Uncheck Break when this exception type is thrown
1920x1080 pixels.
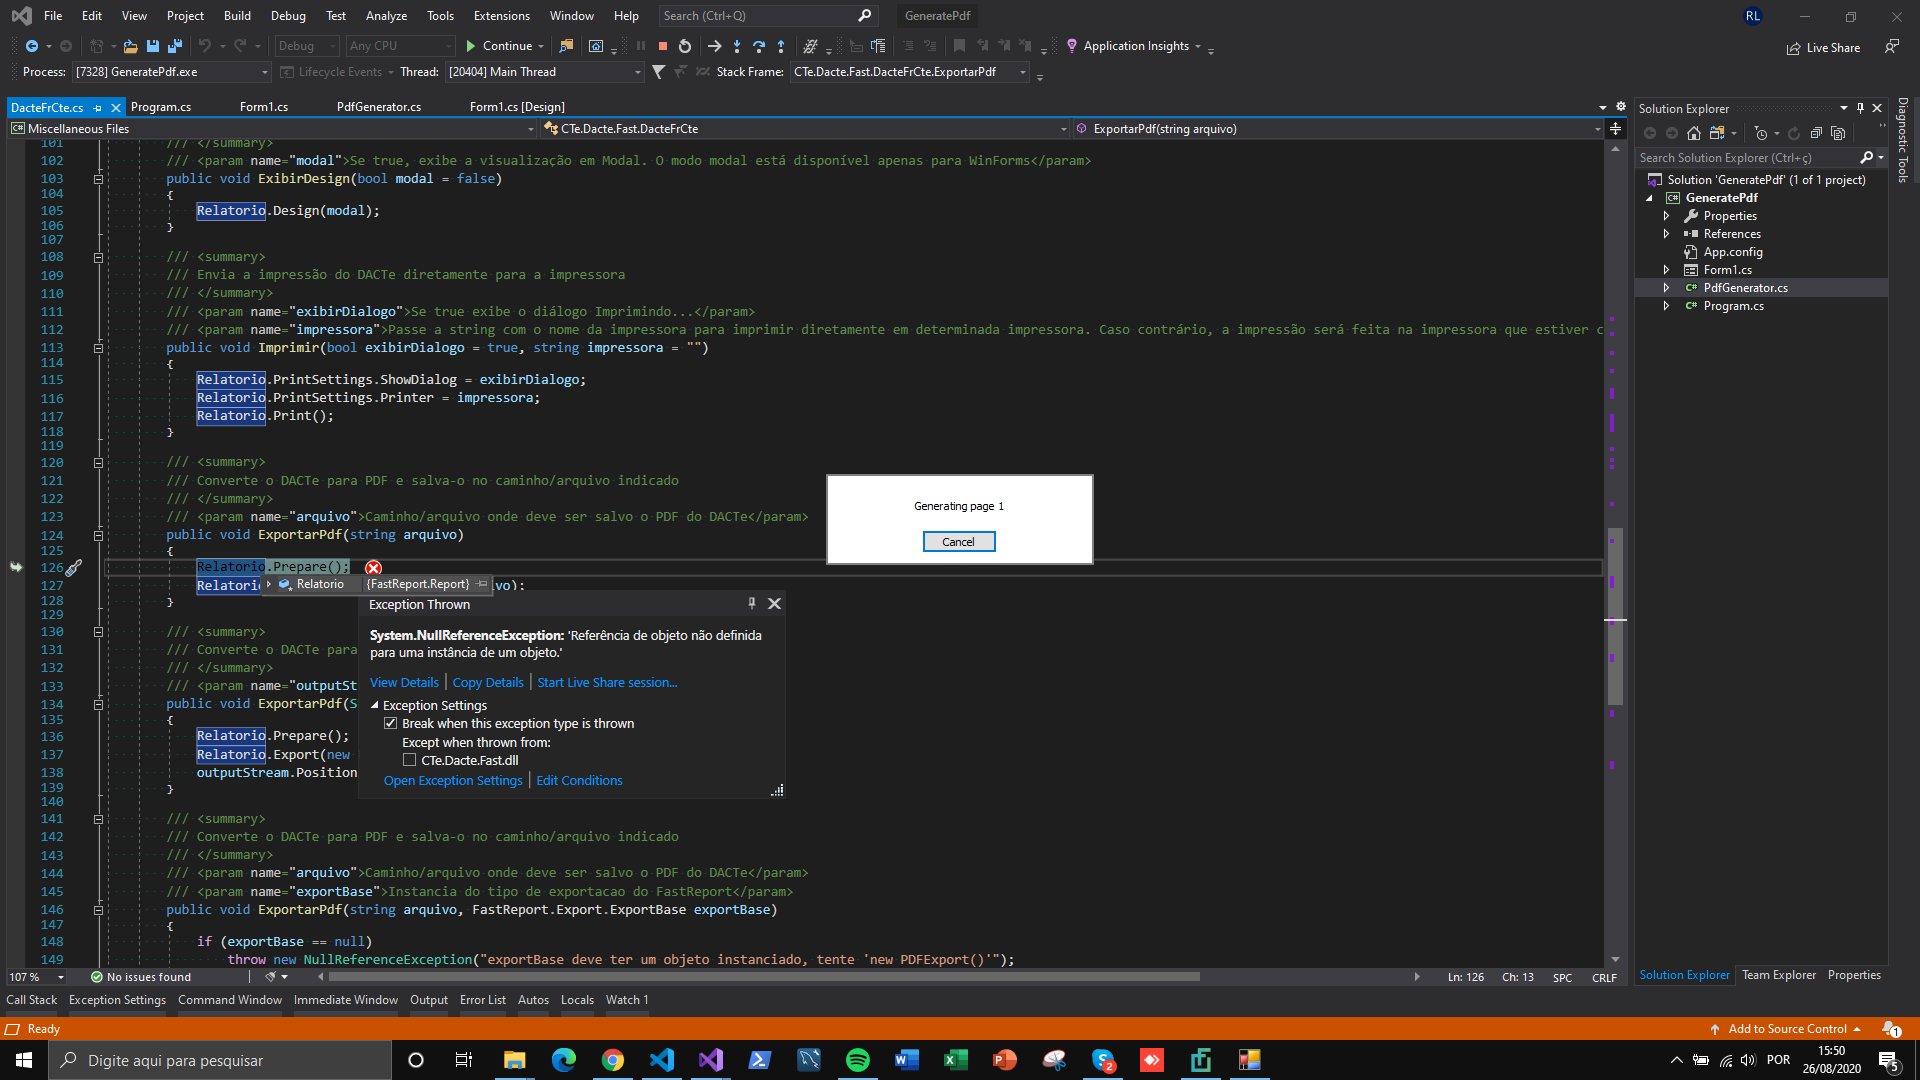(391, 723)
